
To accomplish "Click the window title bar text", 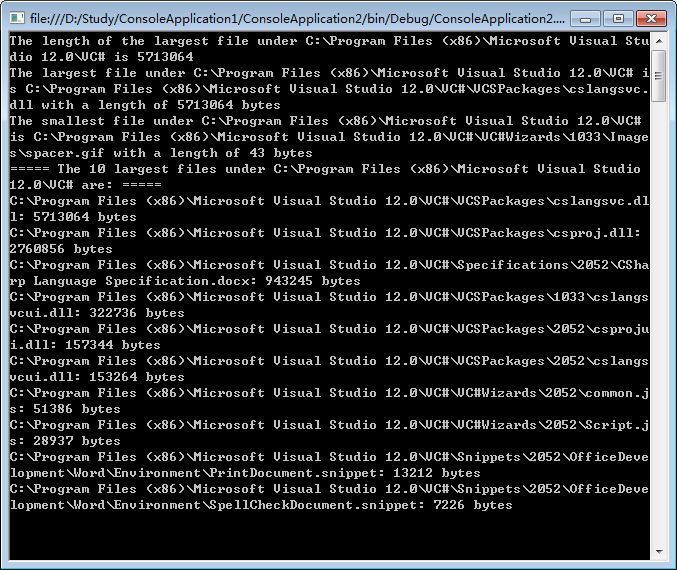I will pyautogui.click(x=297, y=19).
